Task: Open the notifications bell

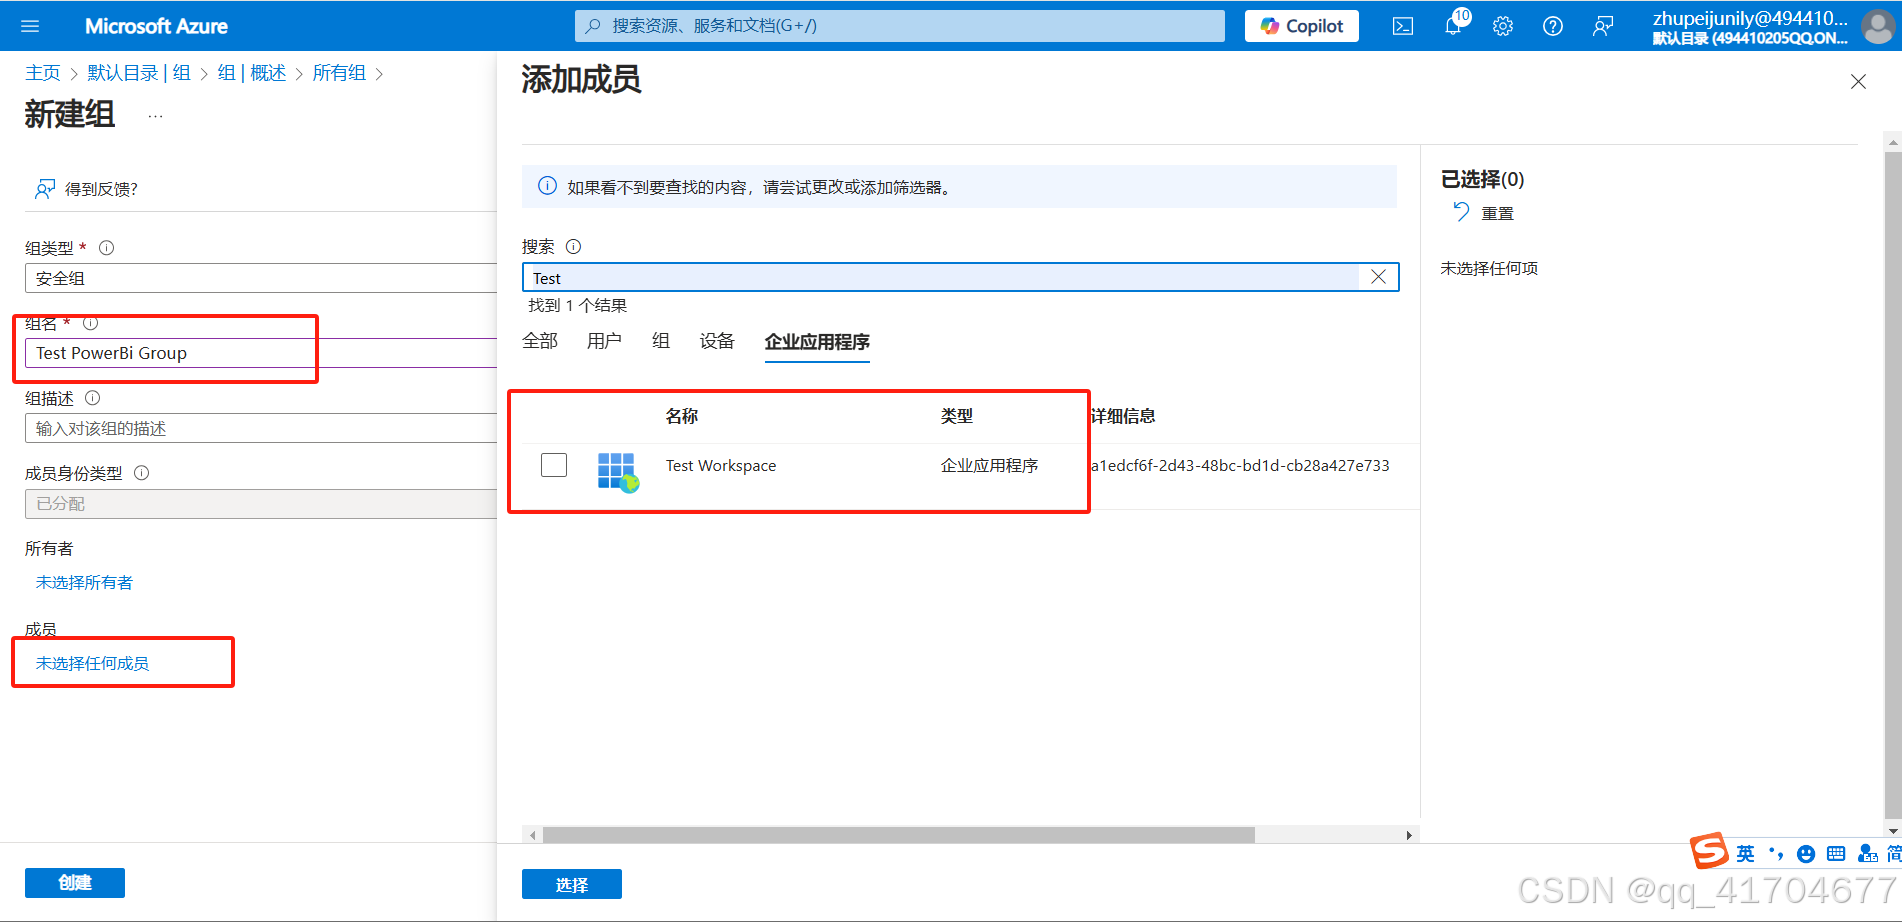Action: (1452, 26)
